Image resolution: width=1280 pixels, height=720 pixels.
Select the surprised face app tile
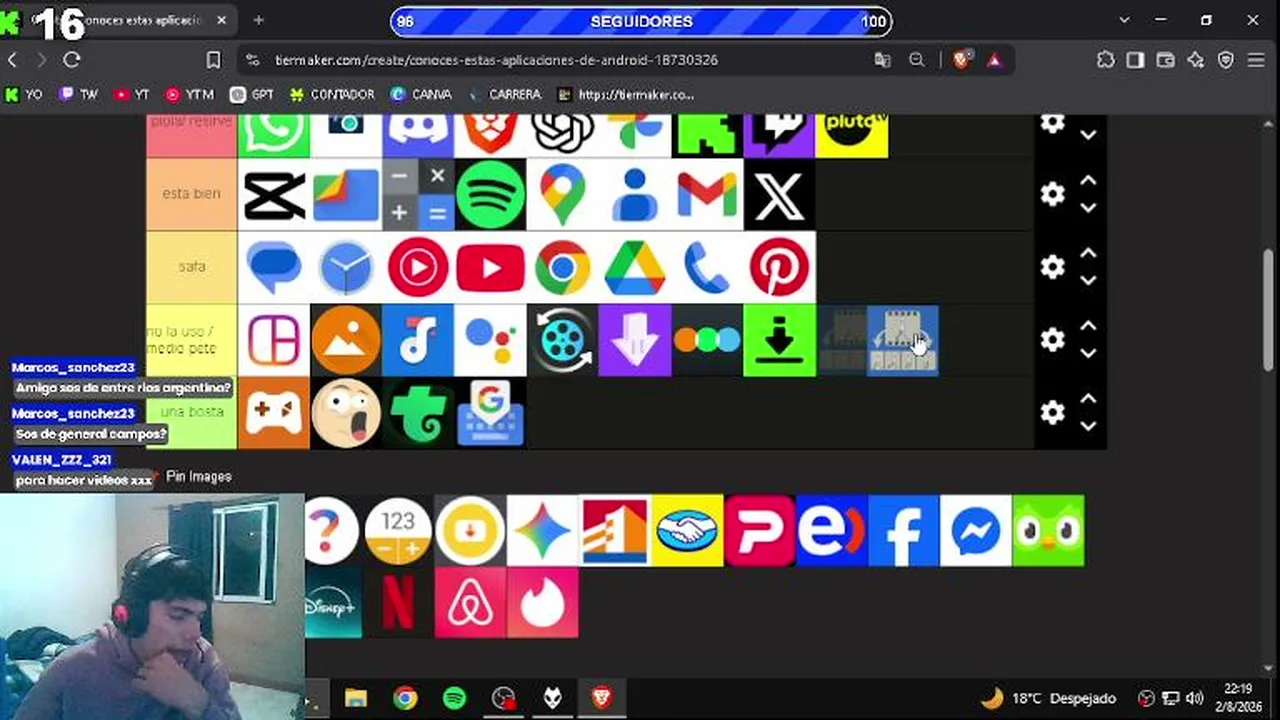[346, 412]
